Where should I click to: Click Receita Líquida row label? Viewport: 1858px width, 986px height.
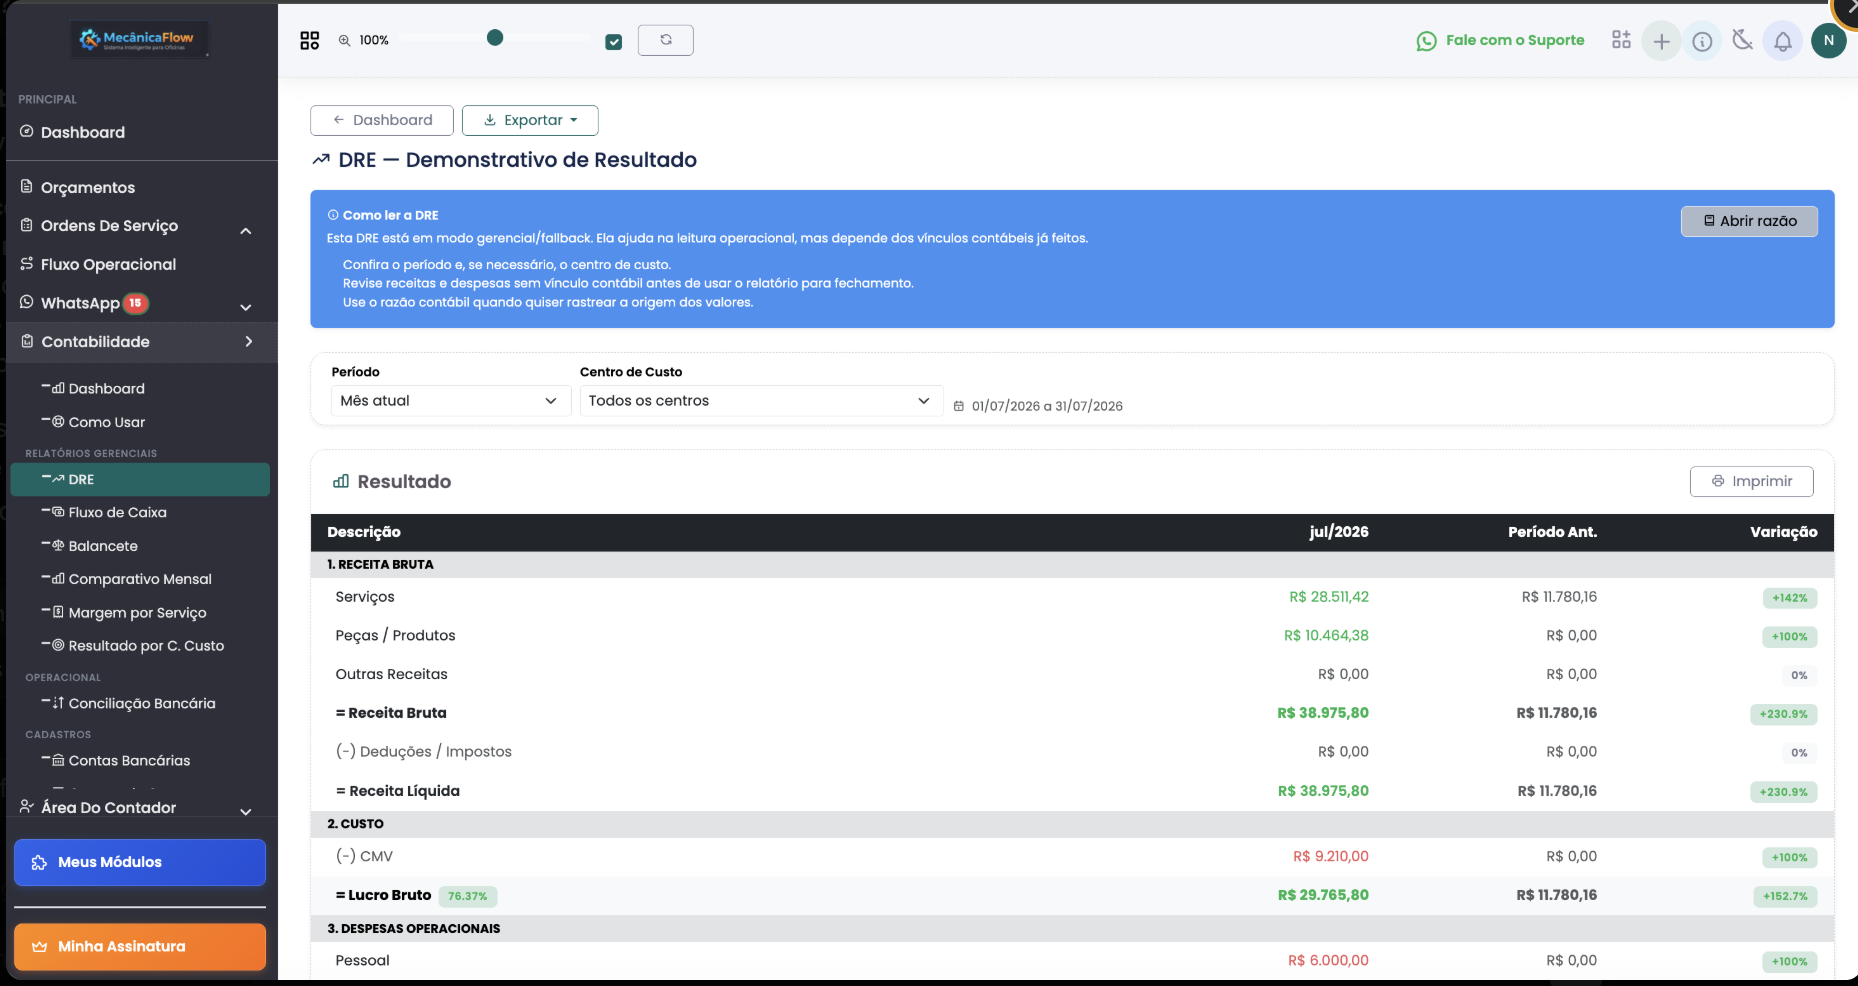coord(398,791)
